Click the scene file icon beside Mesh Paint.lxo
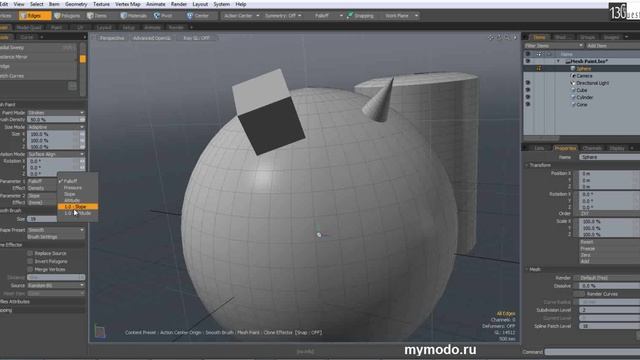Viewport: 640px width, 360px height. (x=568, y=61)
